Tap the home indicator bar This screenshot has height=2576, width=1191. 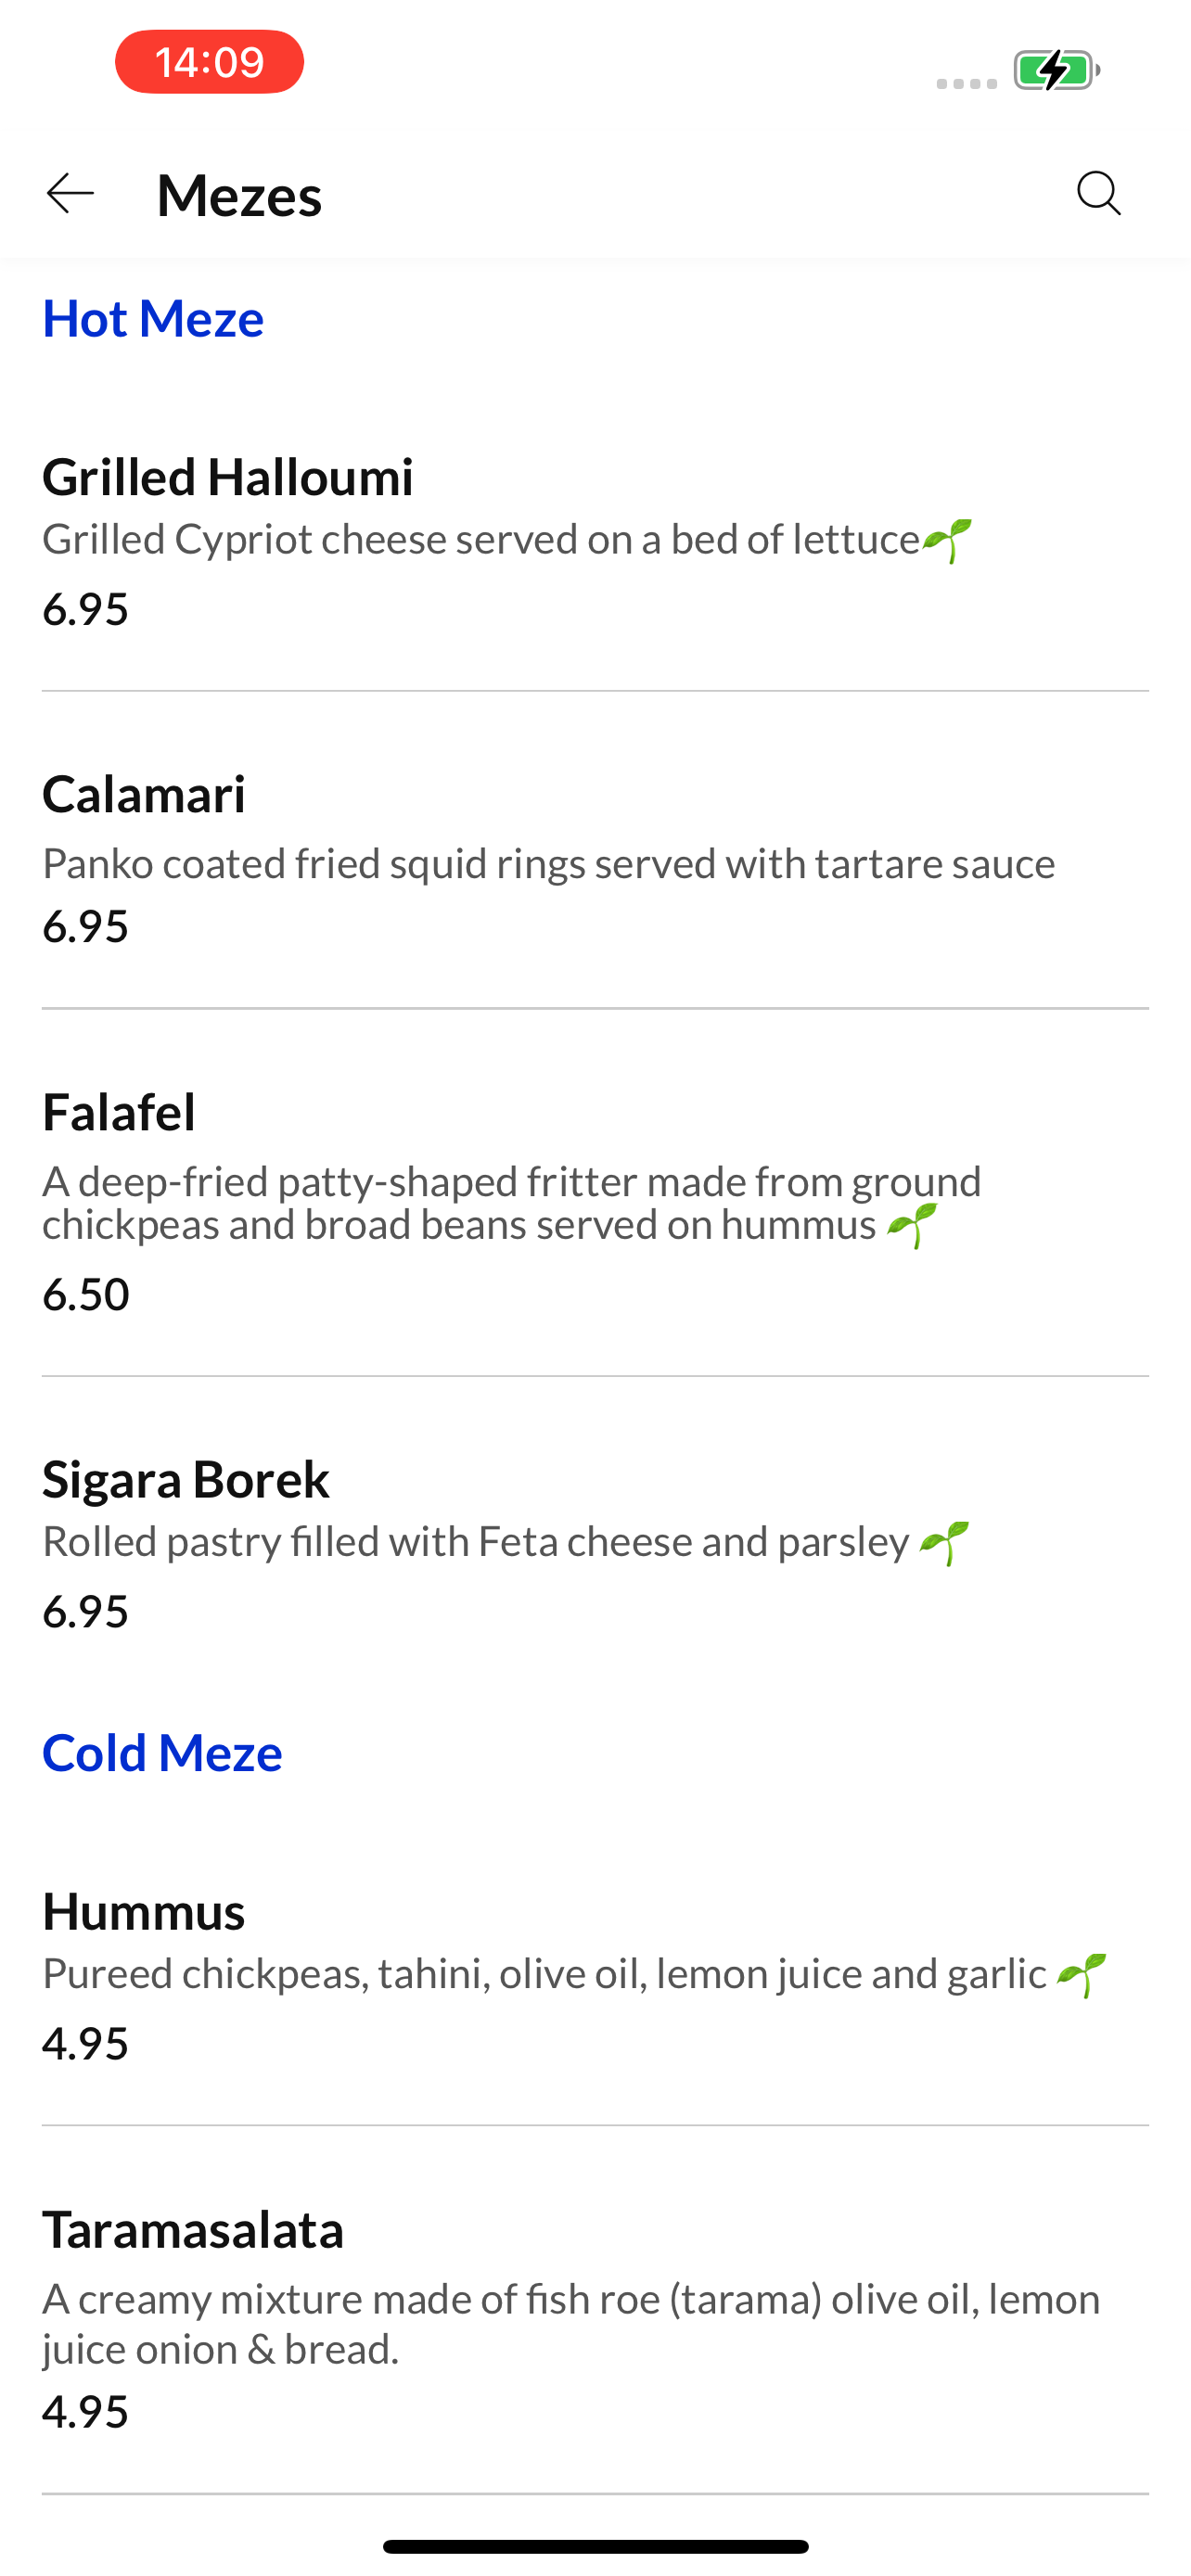(595, 2546)
